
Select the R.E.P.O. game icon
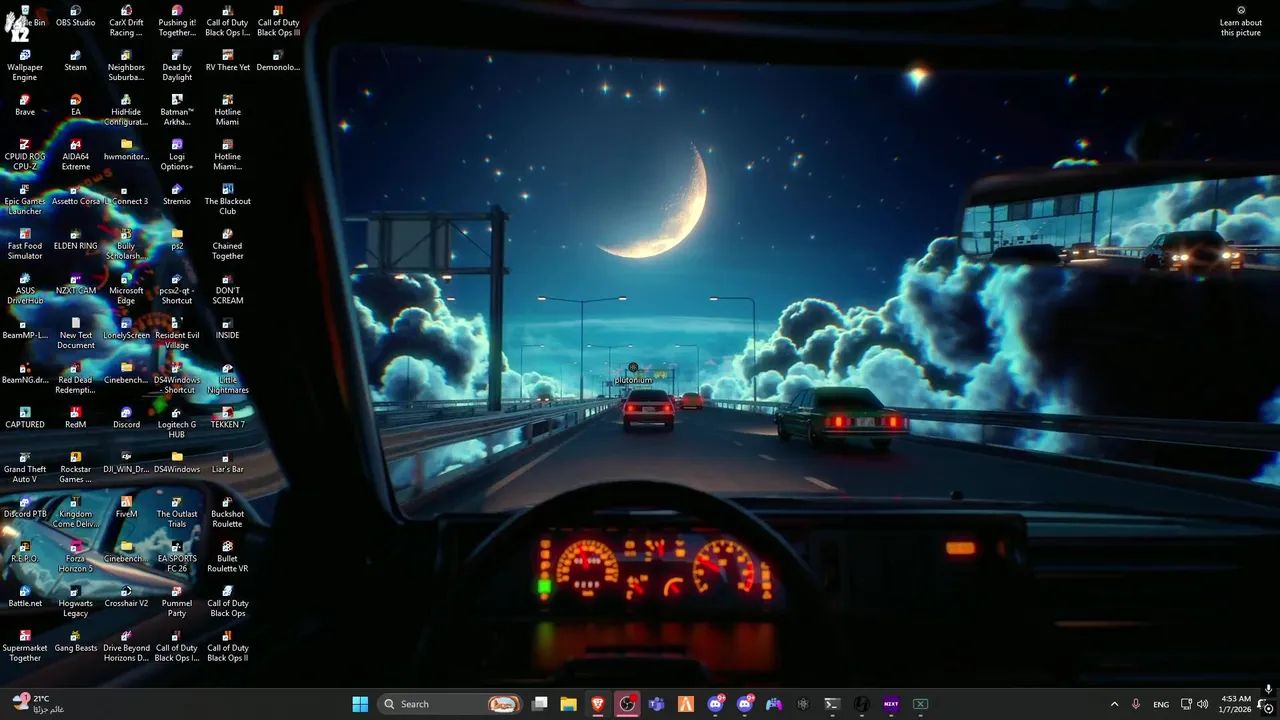point(25,552)
